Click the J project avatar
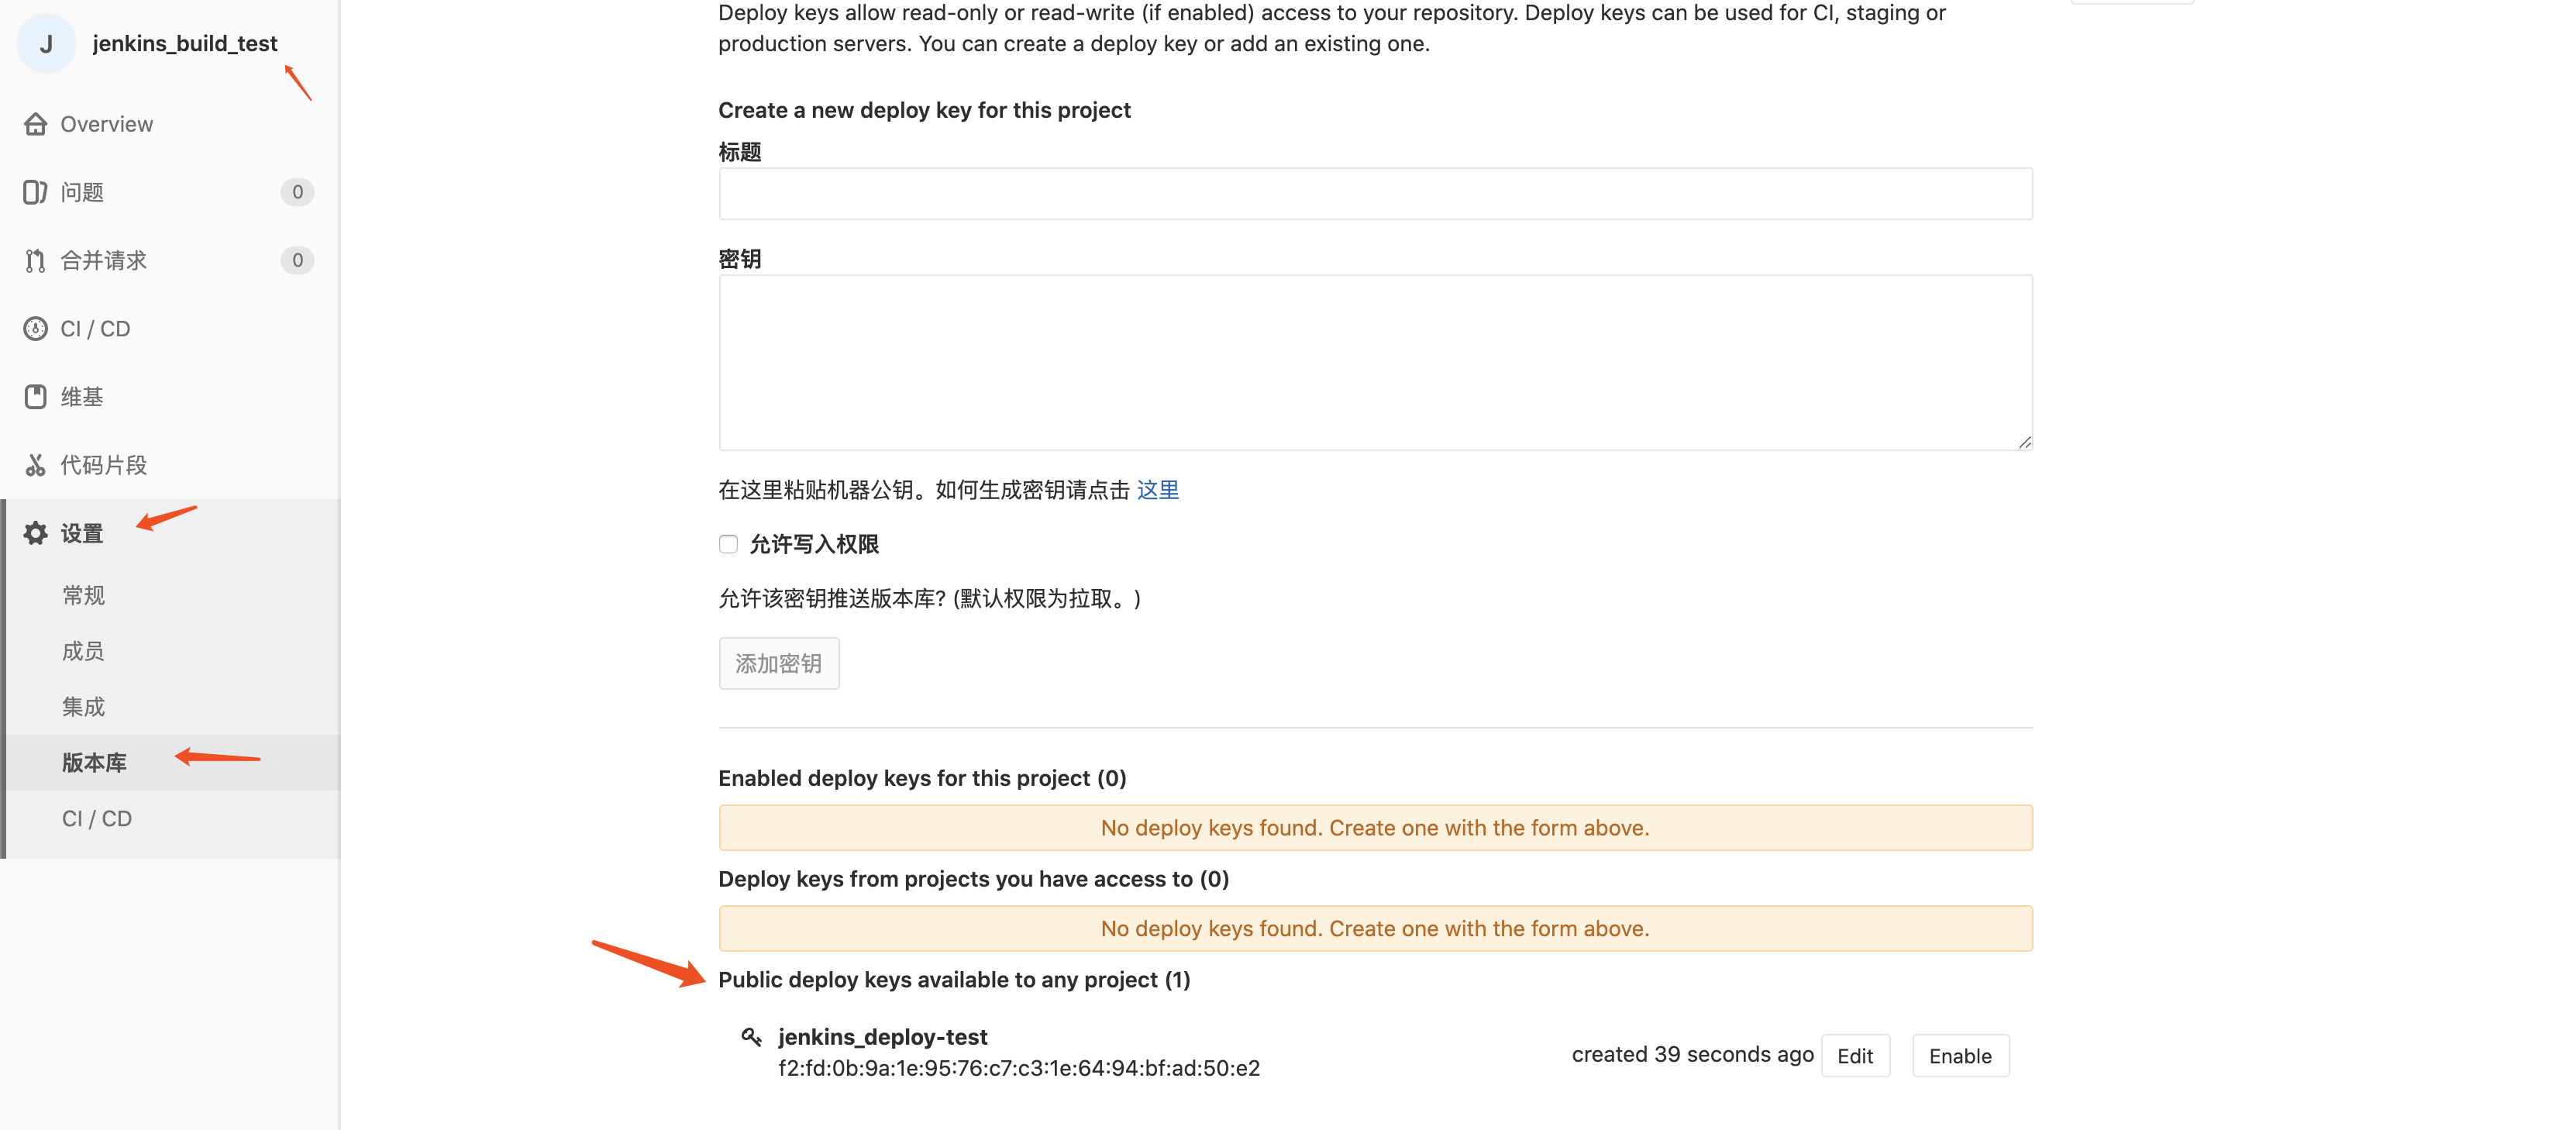The height and width of the screenshot is (1130, 2576). pyautogui.click(x=46, y=44)
